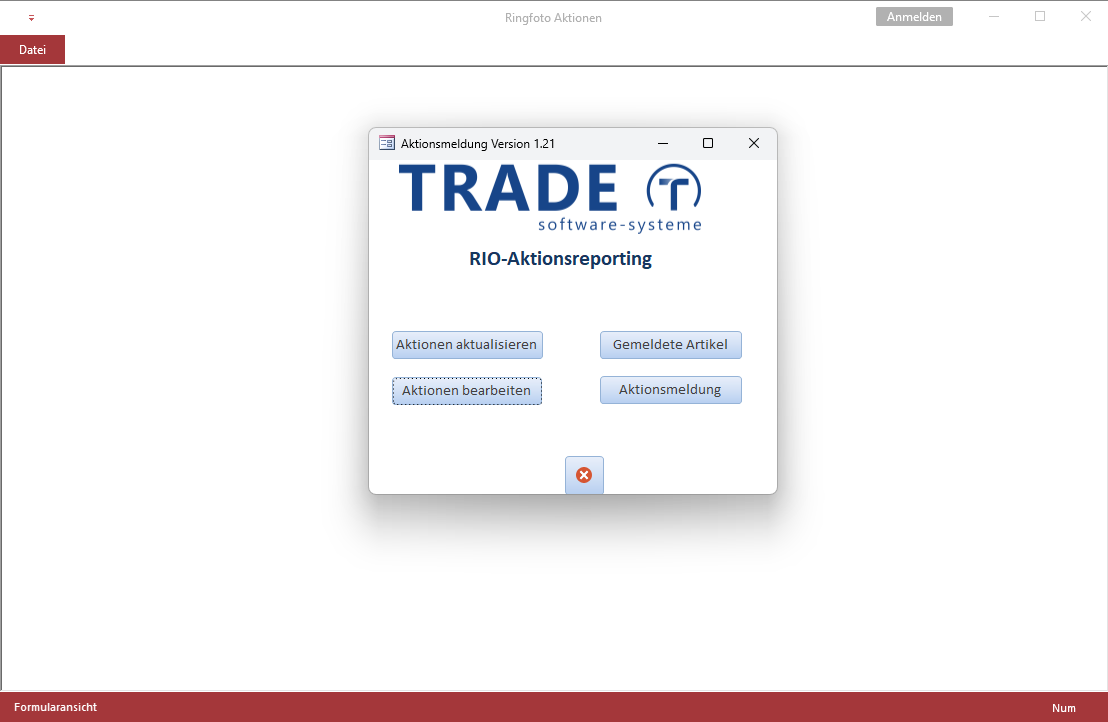Click the red X exit button in the dialog
1108x722 pixels.
pyautogui.click(x=584, y=475)
